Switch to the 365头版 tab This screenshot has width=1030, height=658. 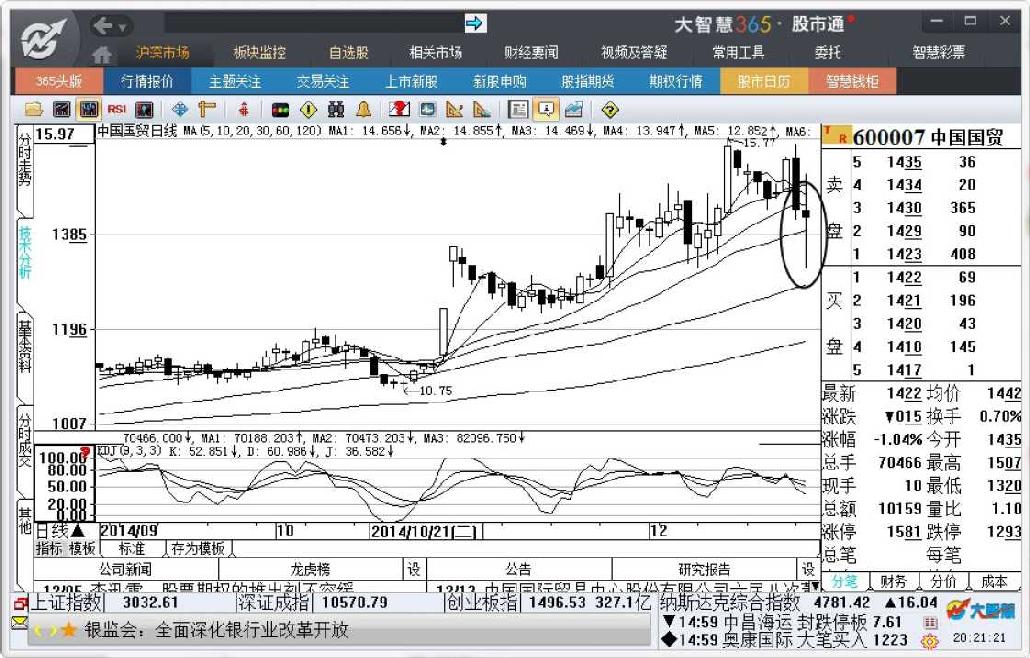coord(58,81)
